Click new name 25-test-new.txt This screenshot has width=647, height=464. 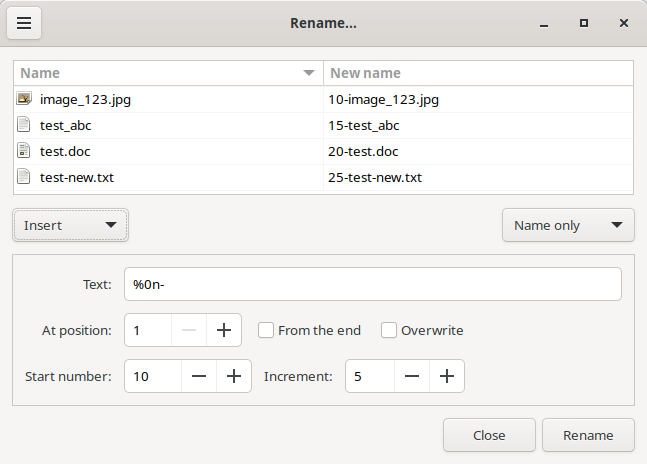375,177
